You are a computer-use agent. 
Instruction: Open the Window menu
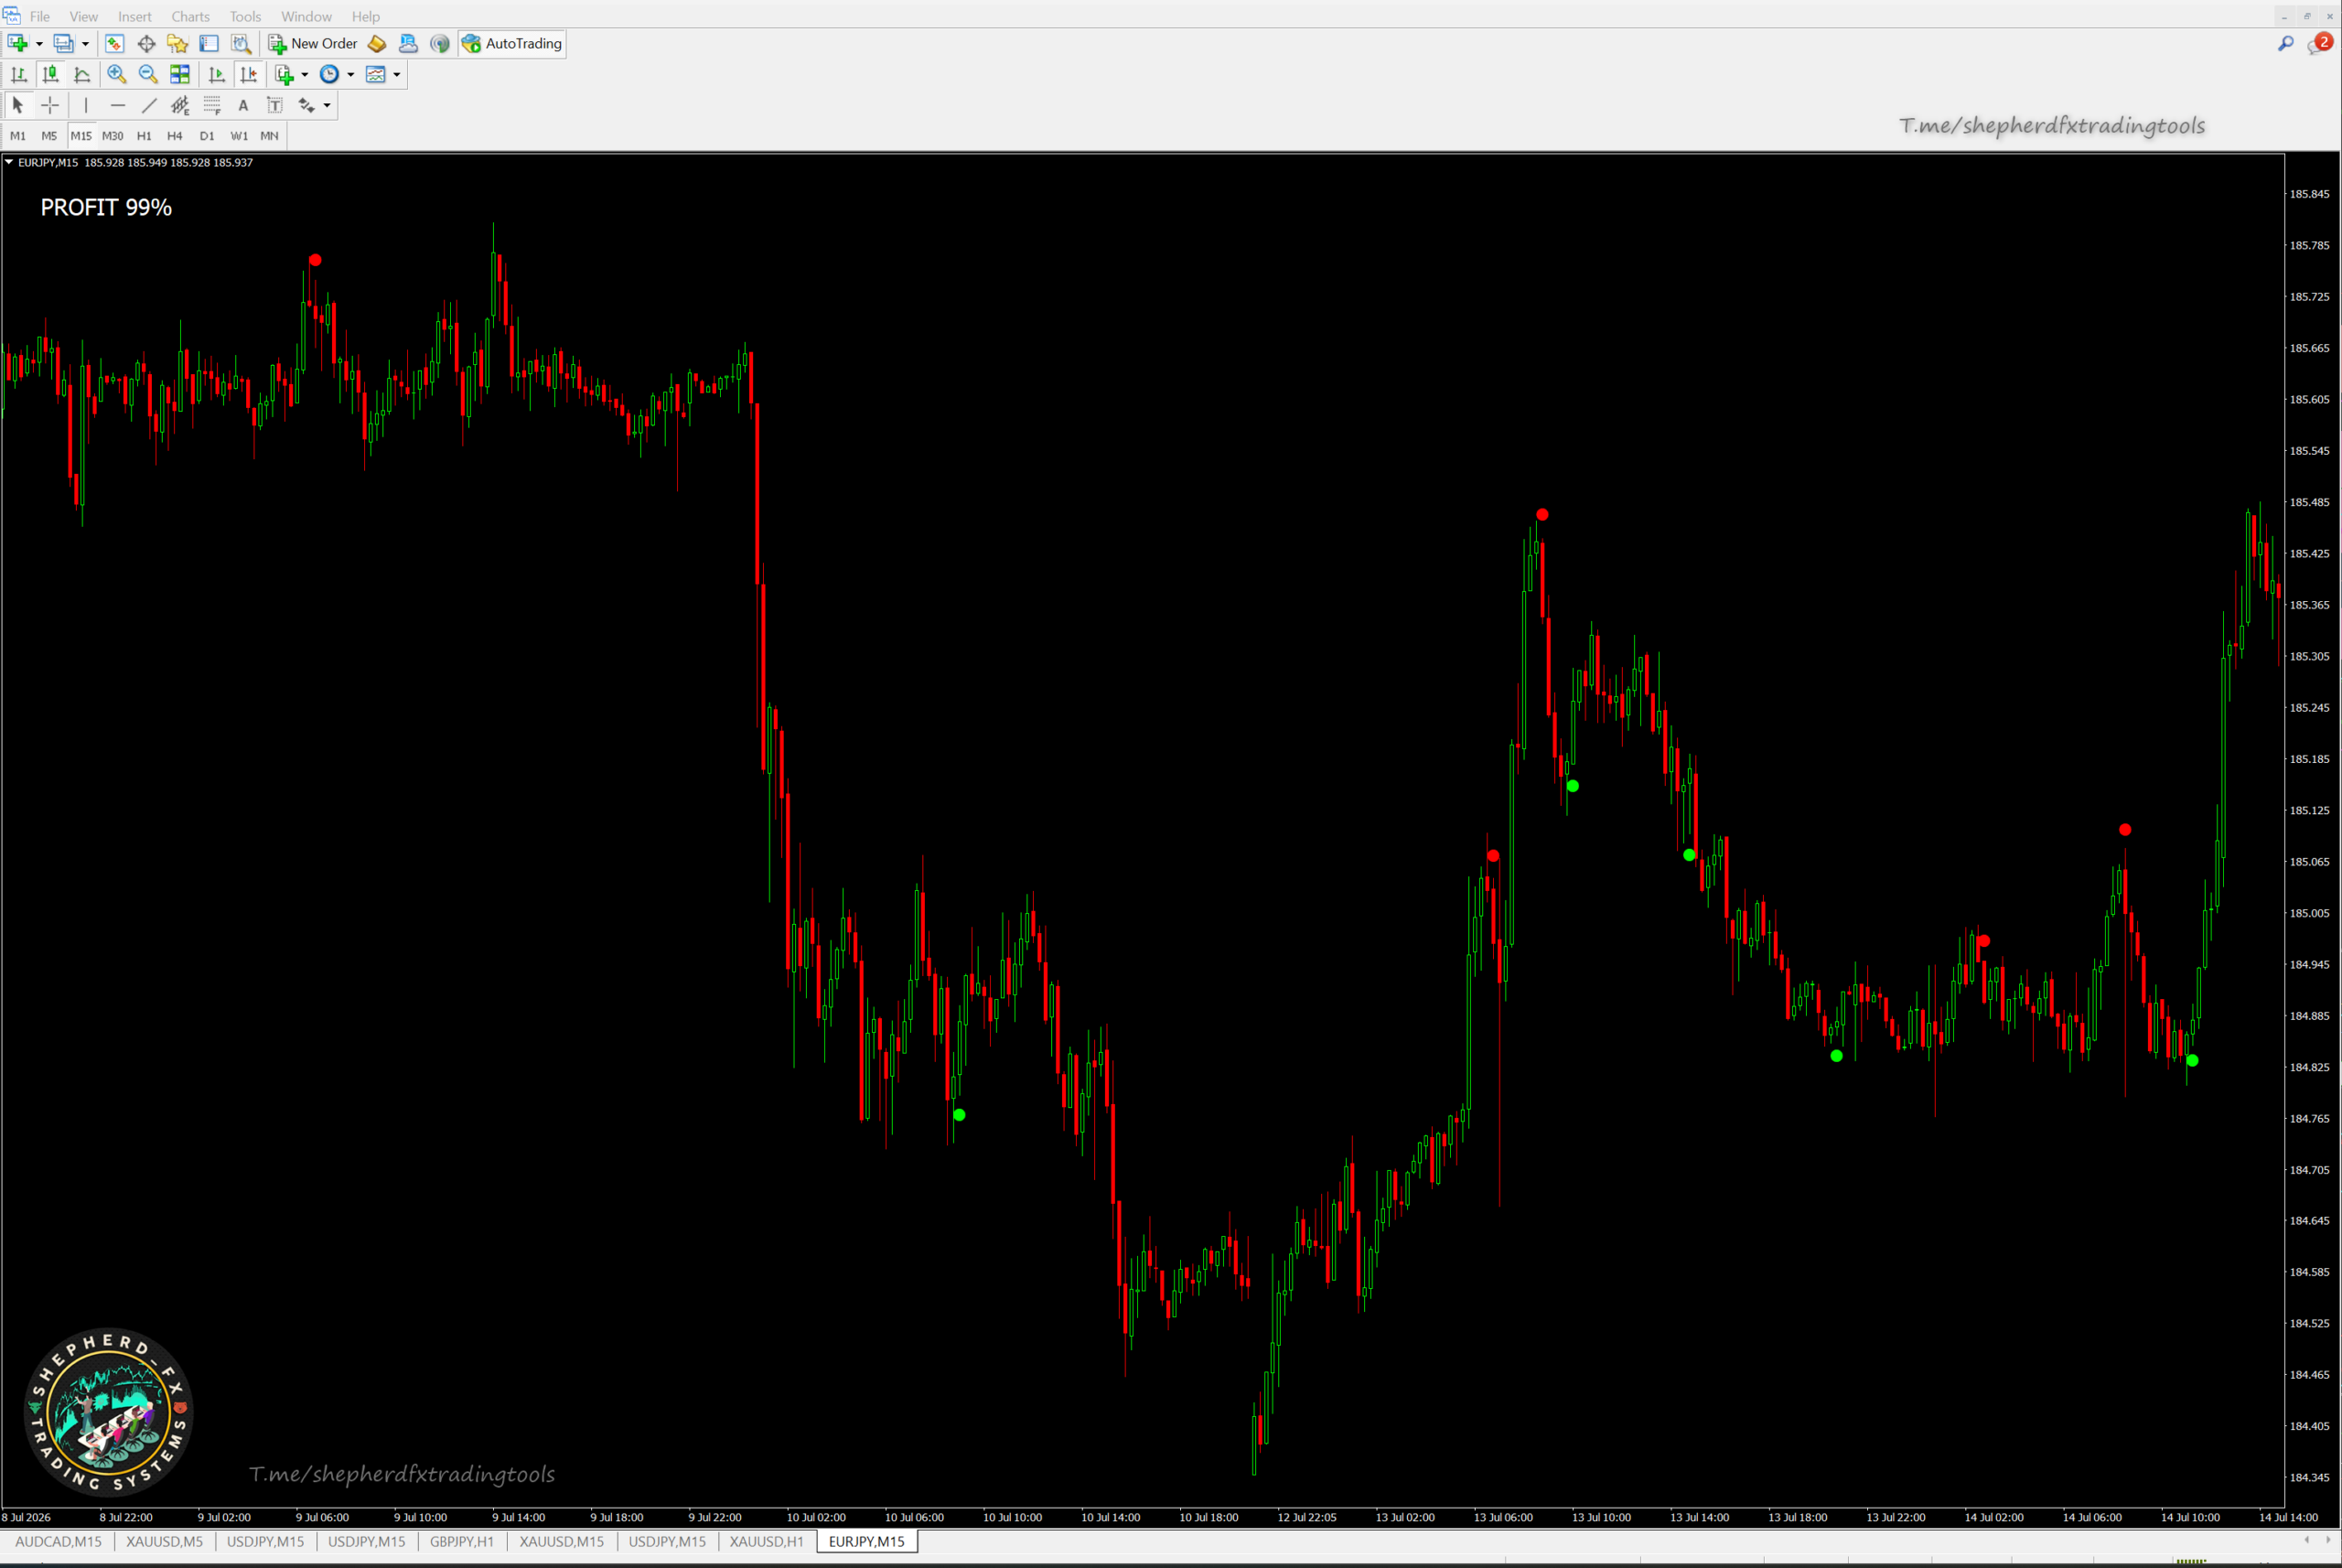[306, 16]
